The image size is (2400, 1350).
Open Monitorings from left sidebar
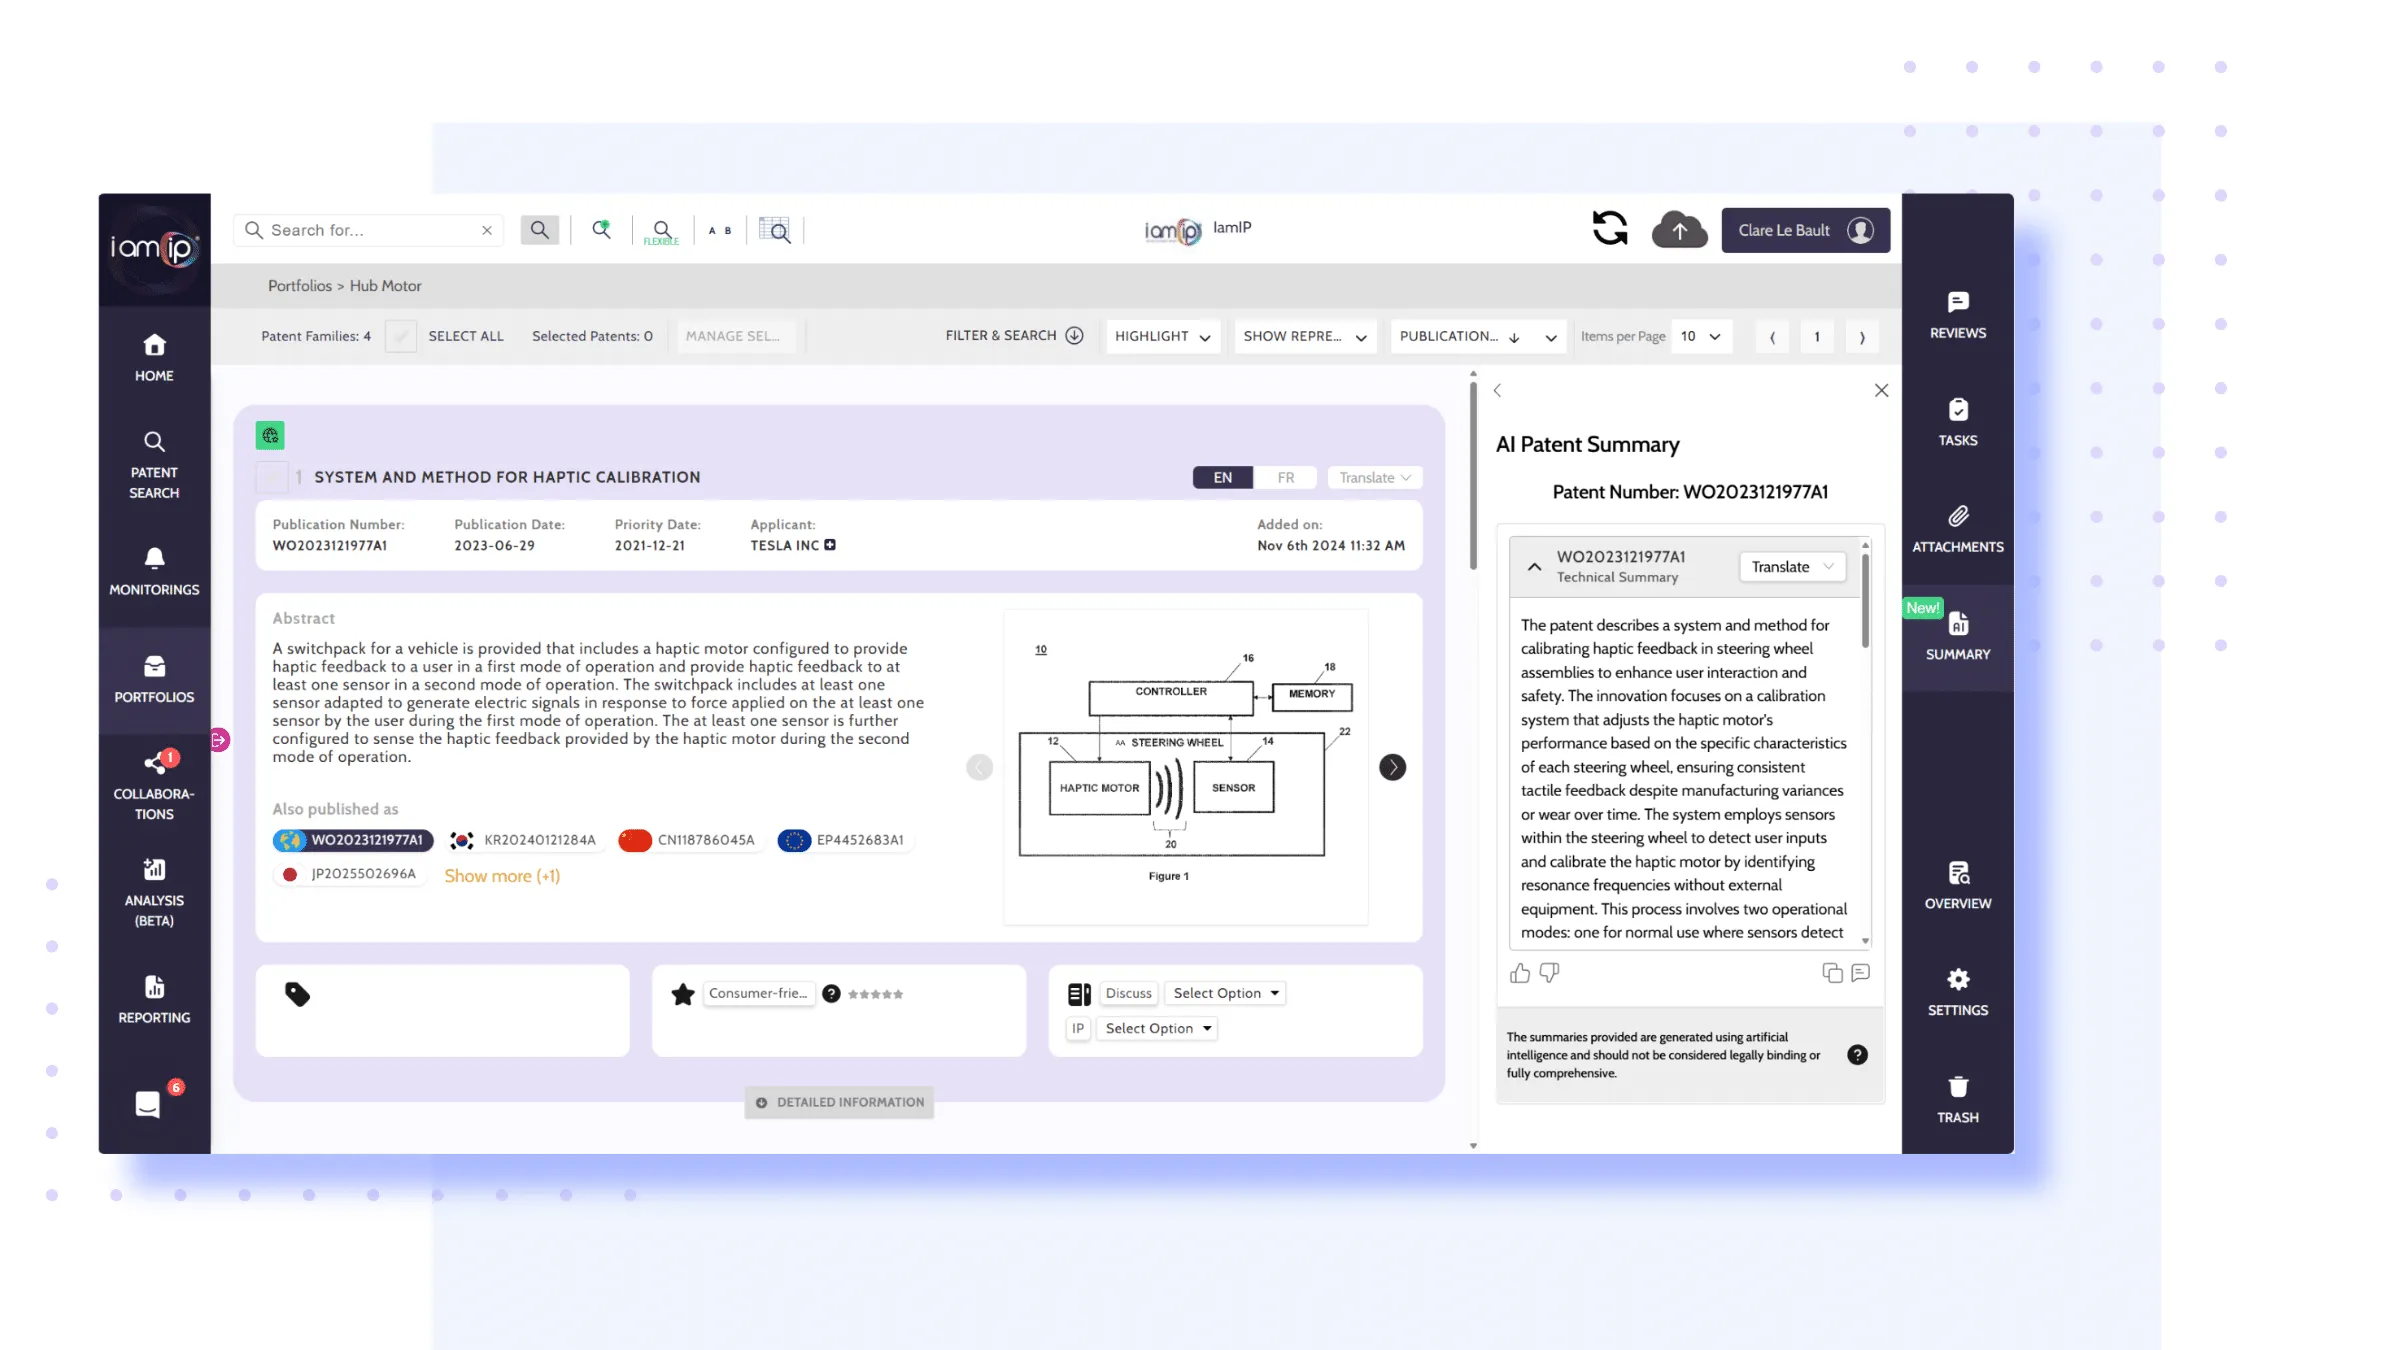pyautogui.click(x=154, y=571)
